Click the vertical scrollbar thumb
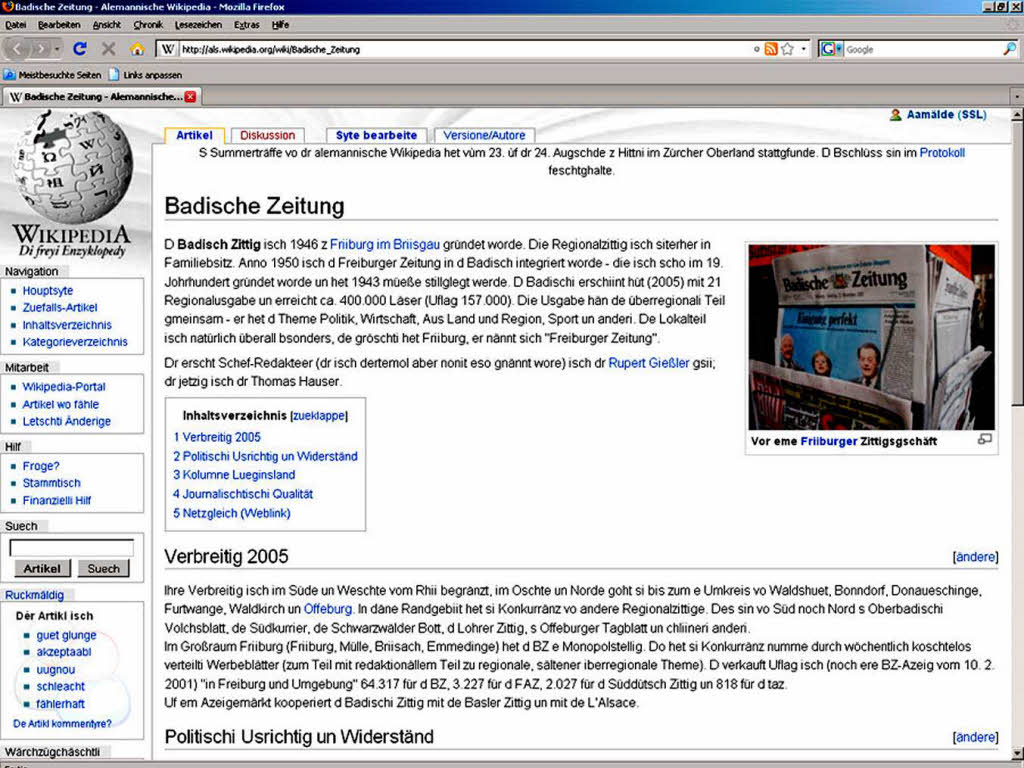This screenshot has width=1024, height=768. [x=1017, y=263]
